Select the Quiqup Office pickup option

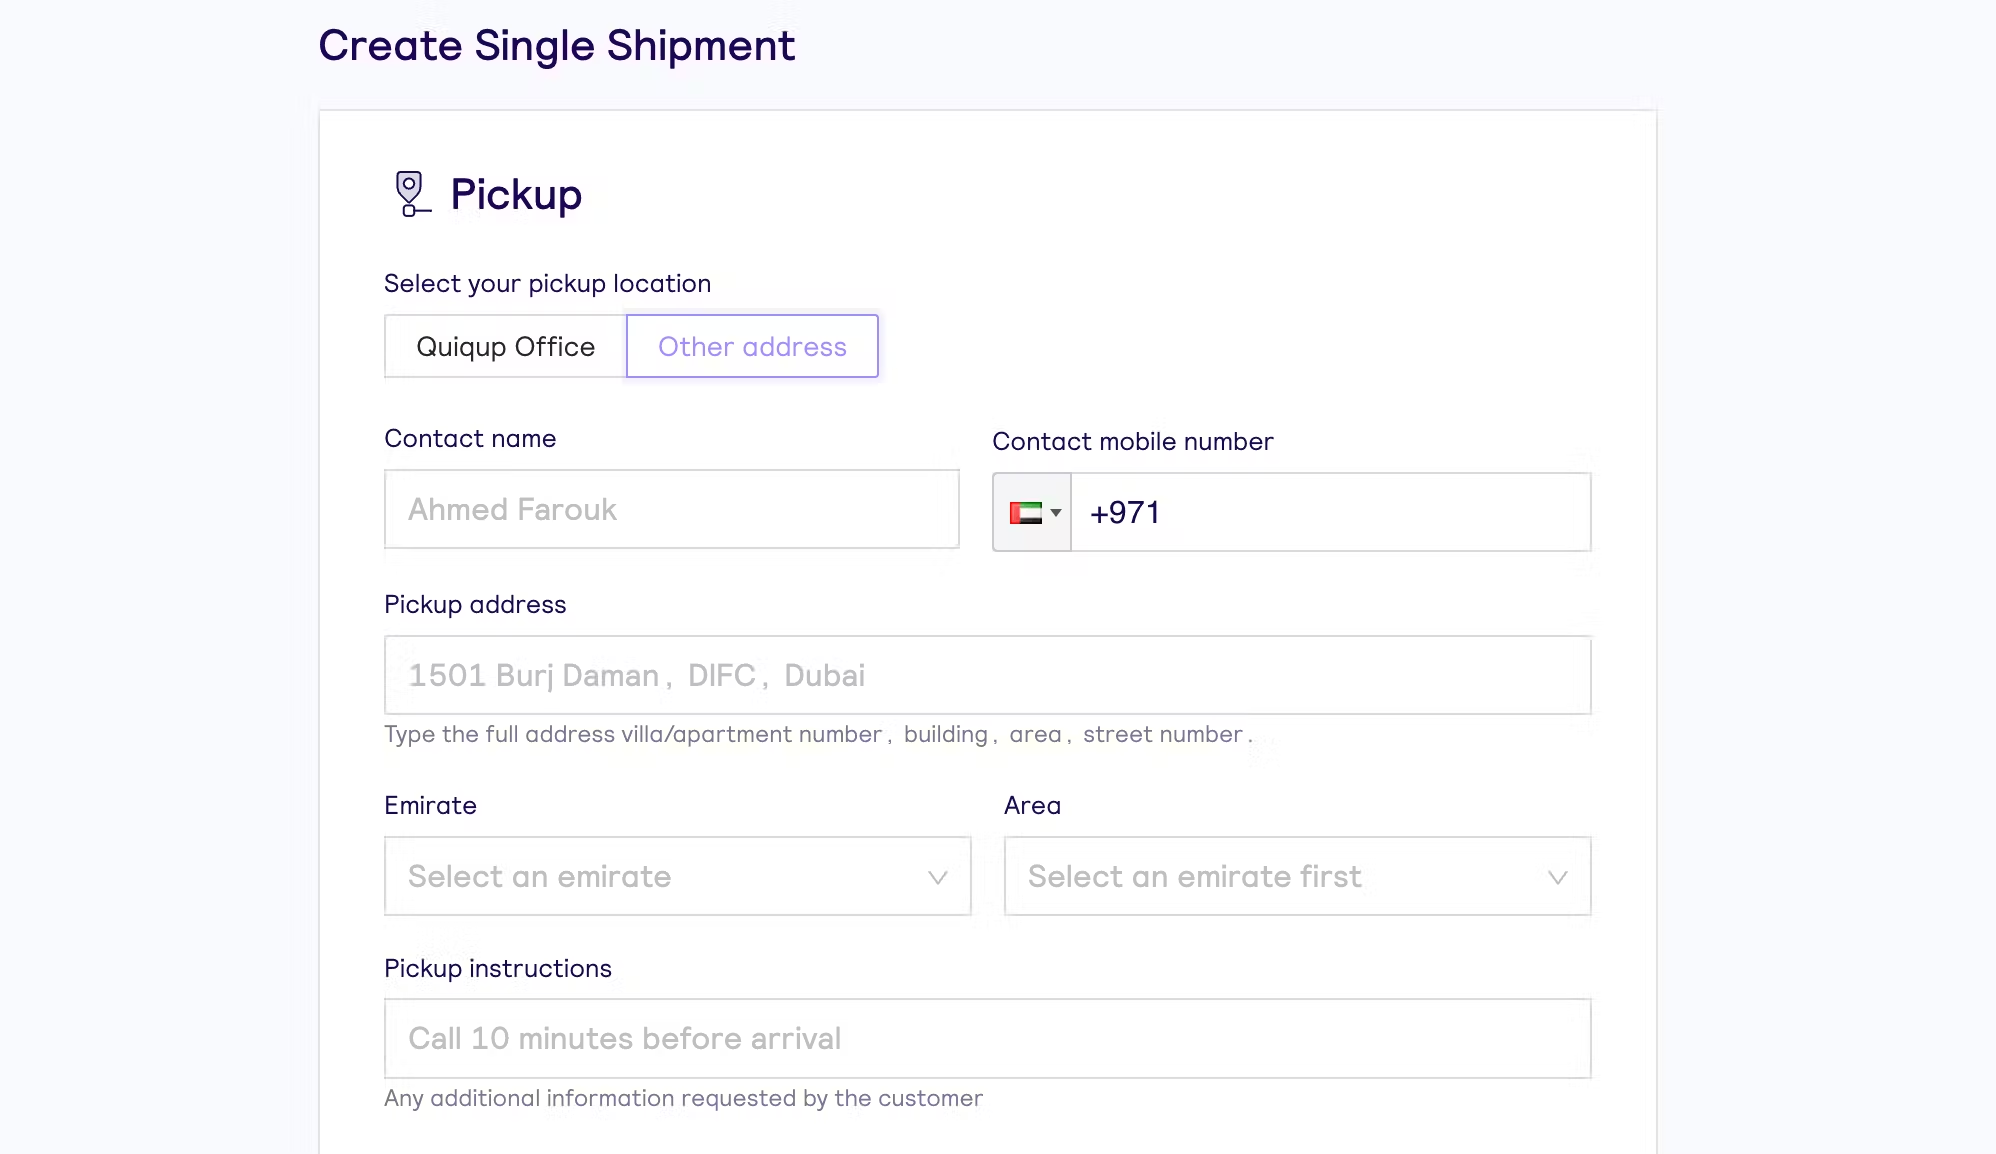505,347
